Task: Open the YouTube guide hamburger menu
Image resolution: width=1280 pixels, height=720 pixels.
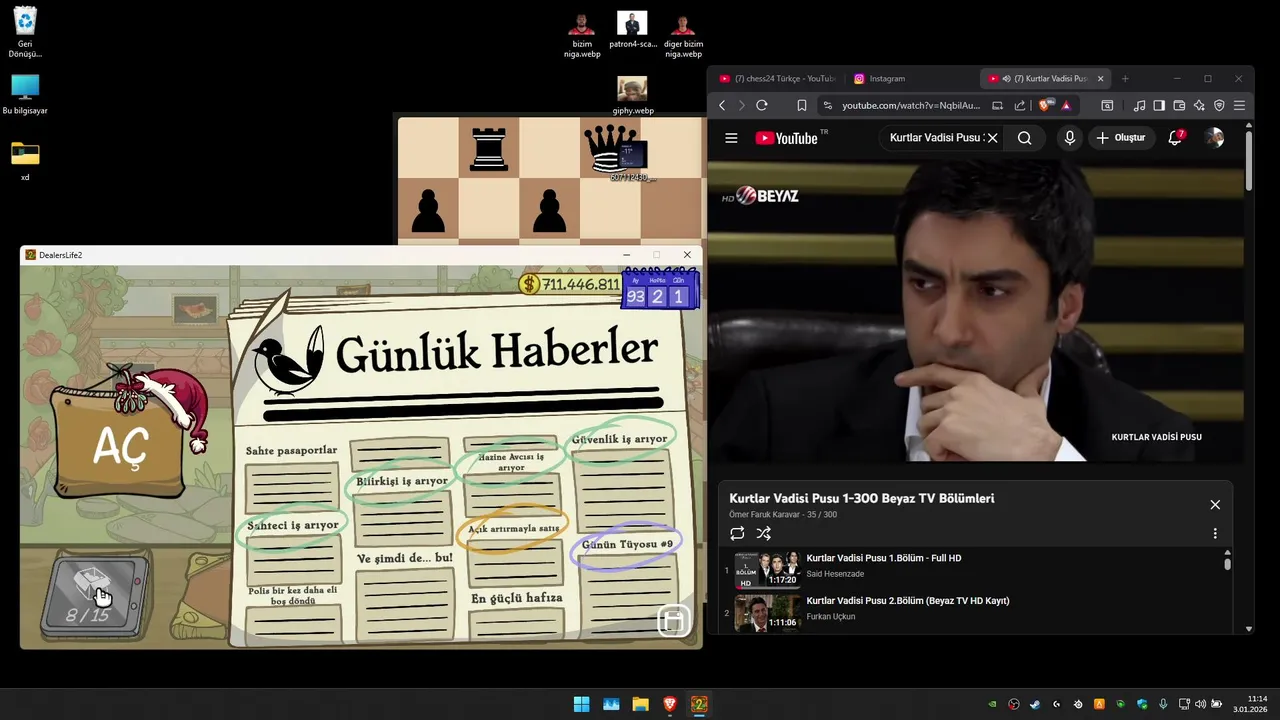Action: pyautogui.click(x=731, y=138)
